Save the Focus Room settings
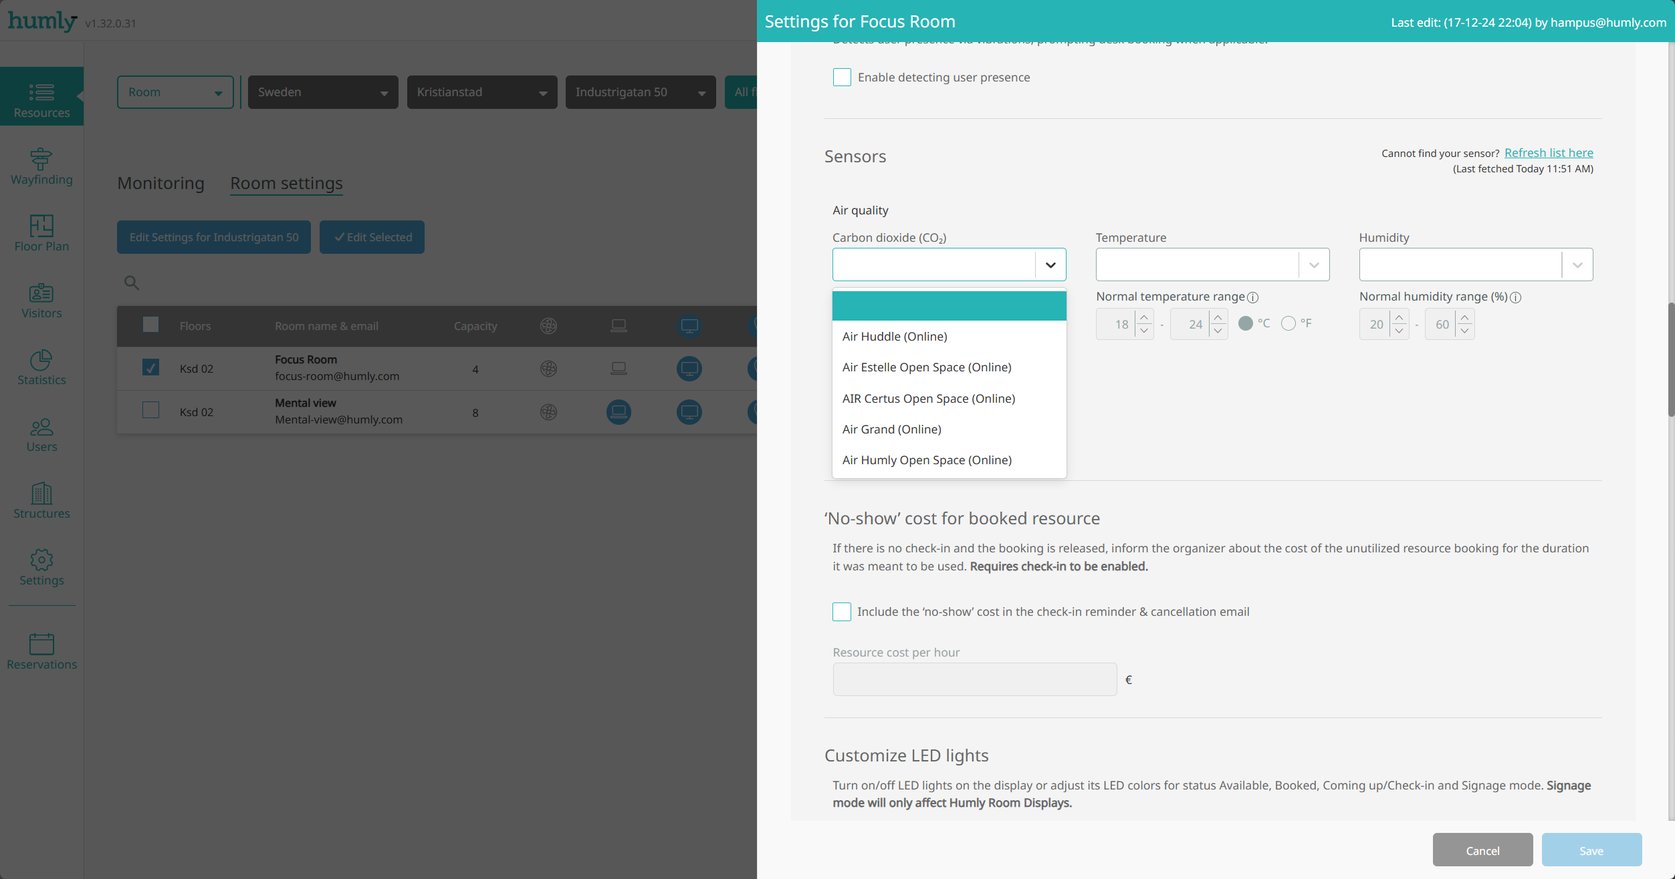Viewport: 1675px width, 879px height. coord(1591,850)
